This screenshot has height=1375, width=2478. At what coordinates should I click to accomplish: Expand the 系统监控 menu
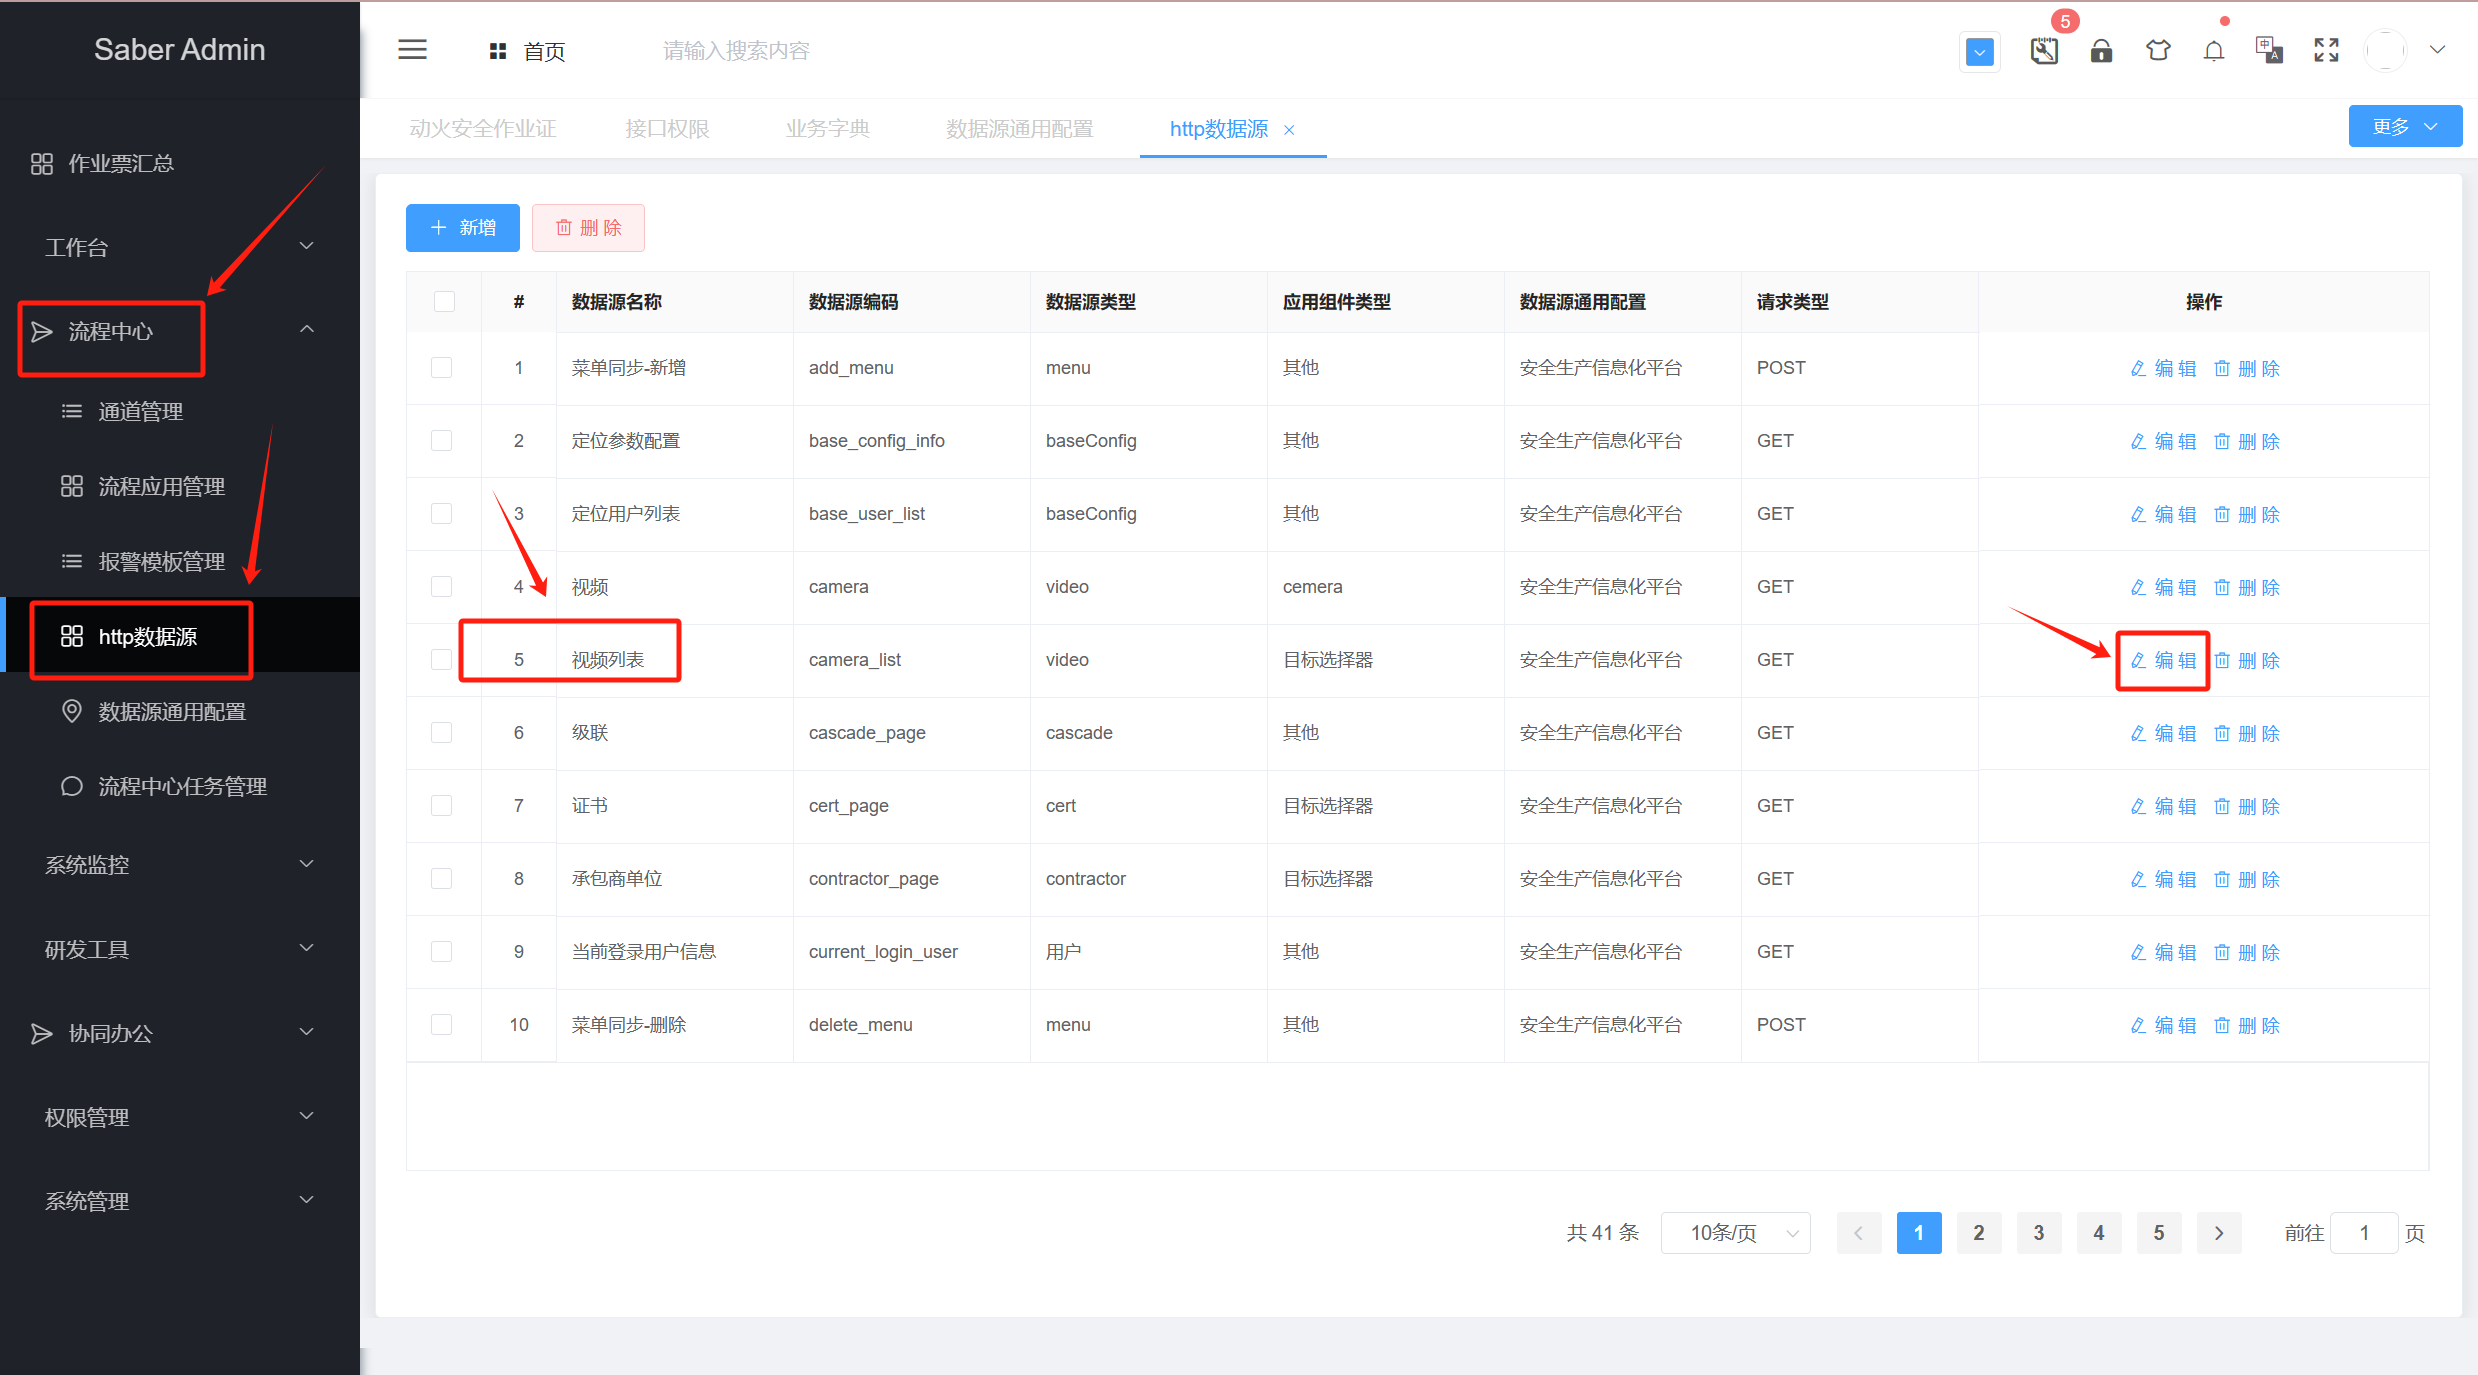pos(180,865)
